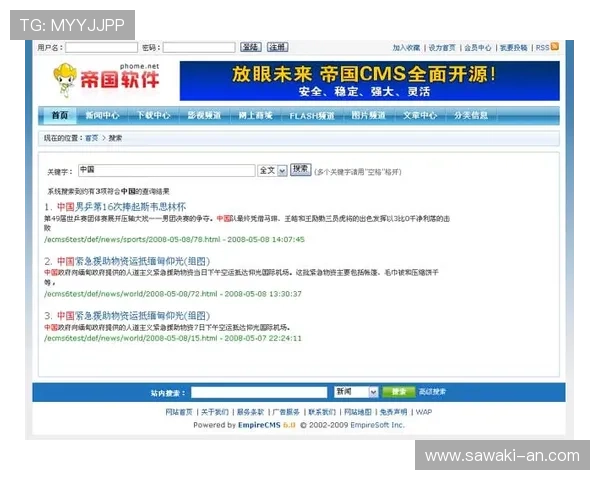Click the 帝国软件 mascot logo
The width and height of the screenshot is (600, 480).
tap(106, 80)
